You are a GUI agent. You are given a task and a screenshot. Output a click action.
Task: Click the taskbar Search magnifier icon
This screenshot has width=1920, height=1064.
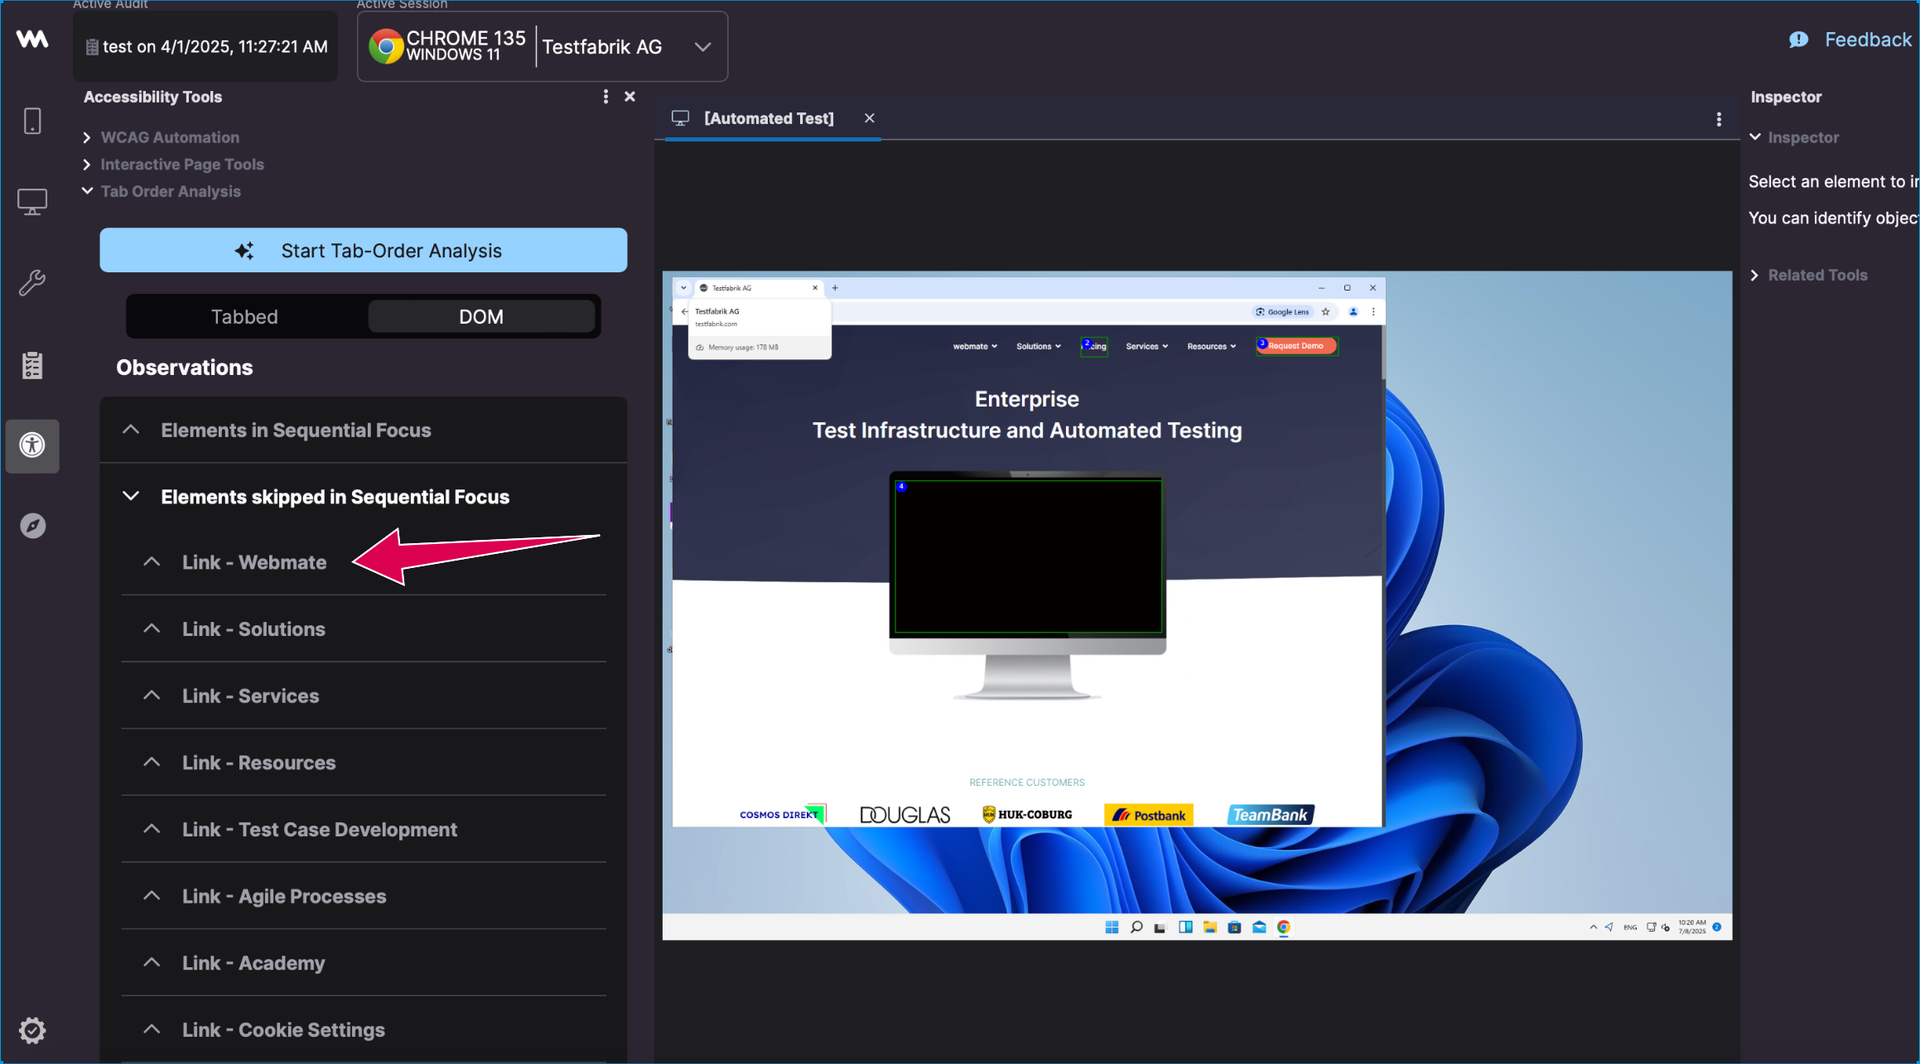1136,927
